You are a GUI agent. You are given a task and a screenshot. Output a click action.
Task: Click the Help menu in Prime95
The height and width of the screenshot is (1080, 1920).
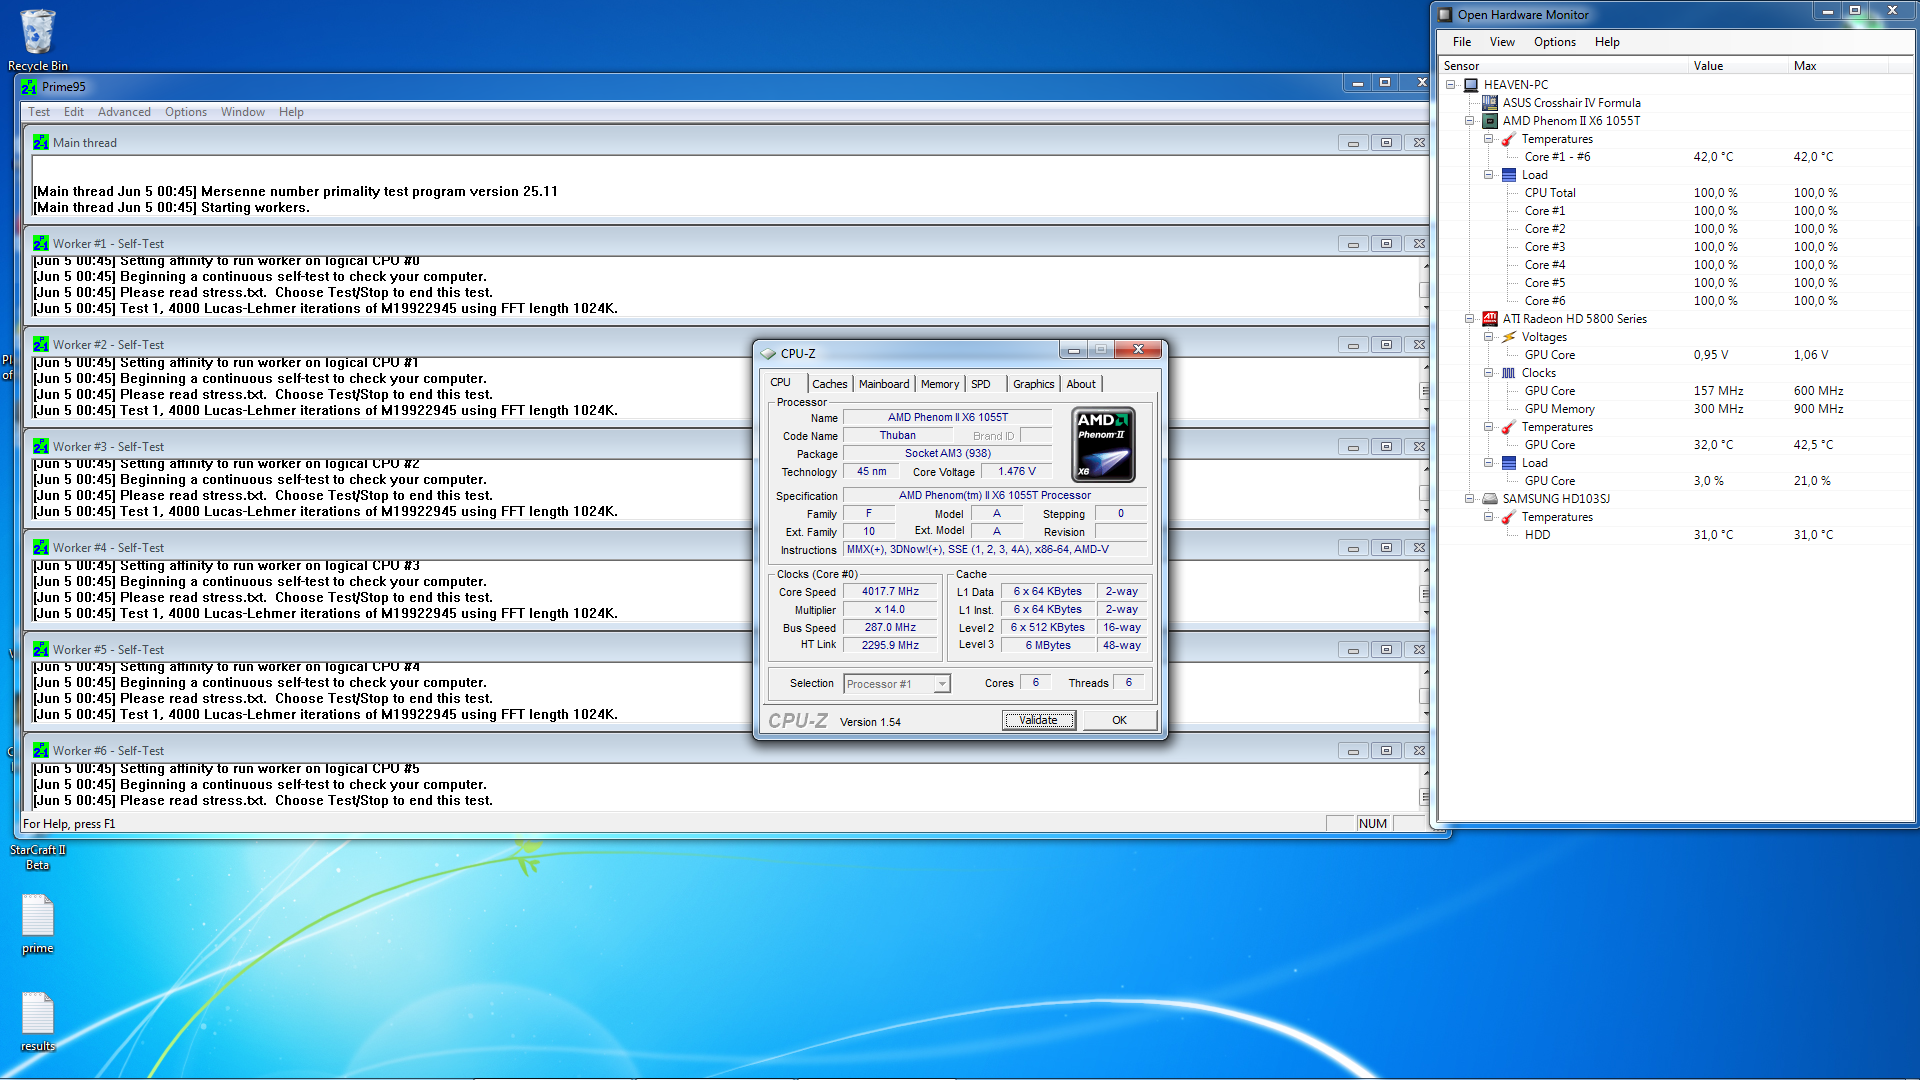[291, 112]
